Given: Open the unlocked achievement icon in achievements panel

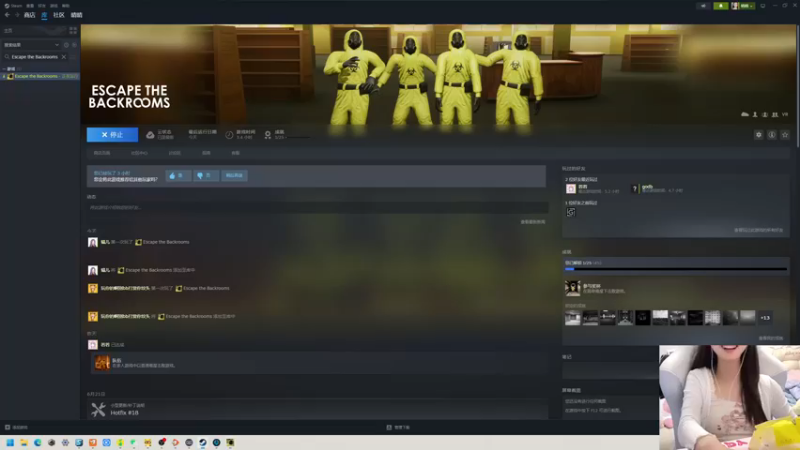Looking at the screenshot, I should click(x=572, y=288).
